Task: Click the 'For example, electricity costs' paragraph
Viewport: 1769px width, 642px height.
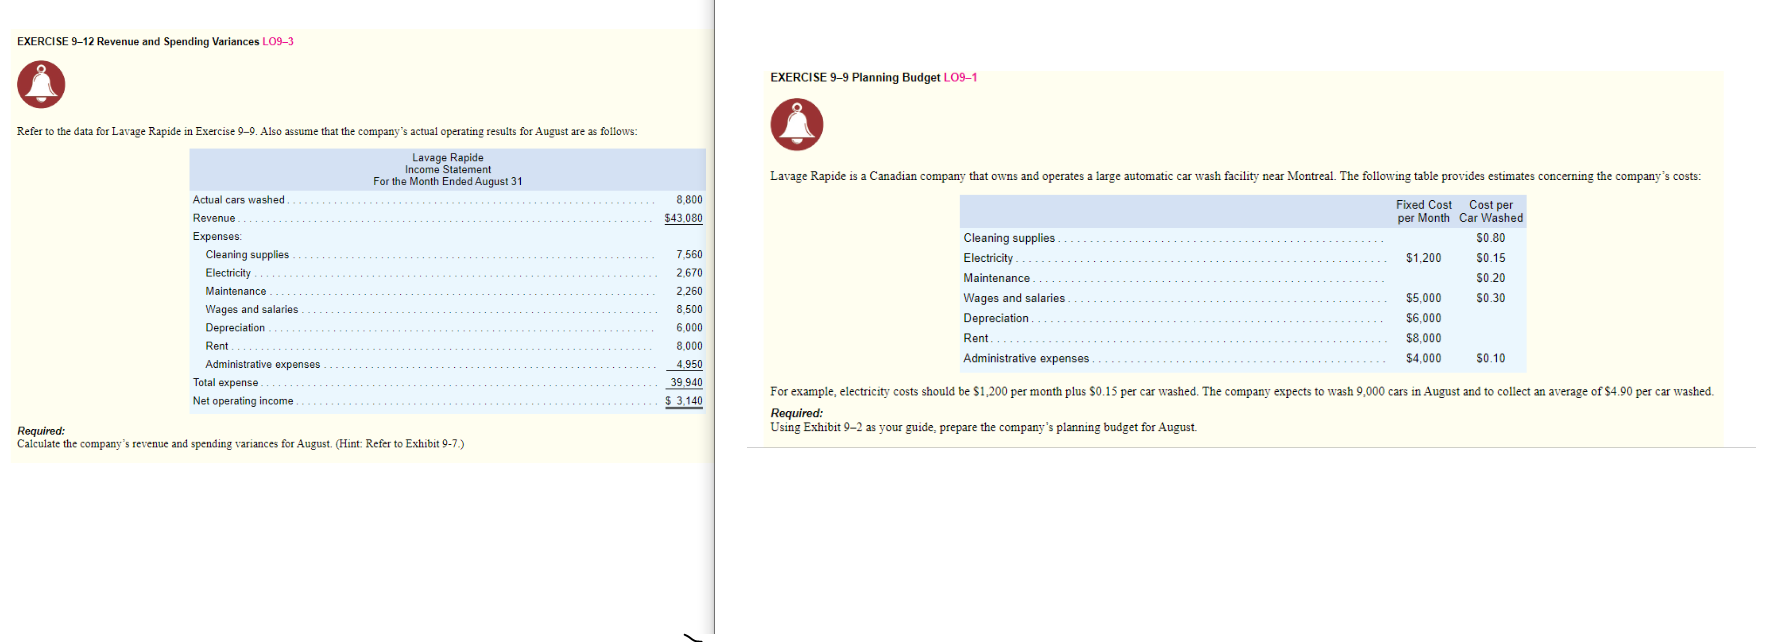Action: click(x=1241, y=392)
